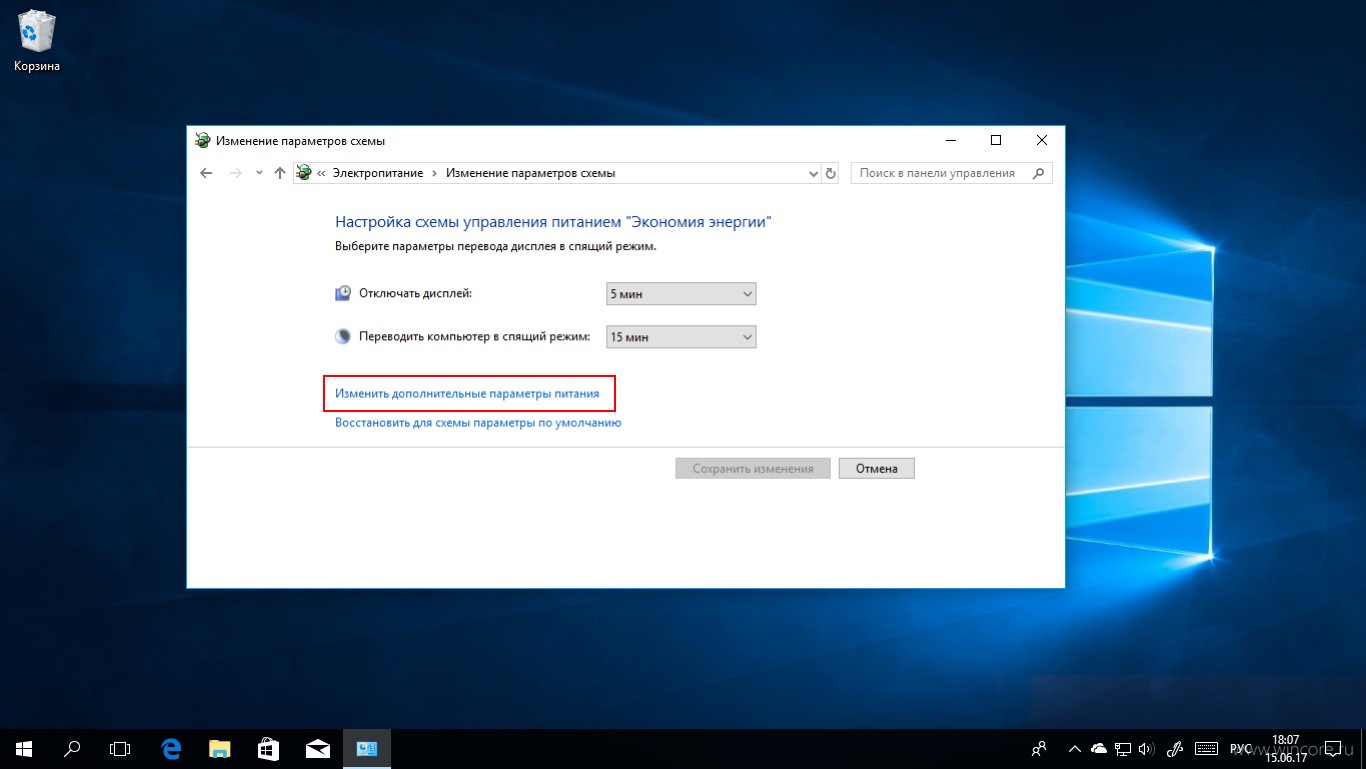Minimize the Изменение параметров схемы window
Image resolution: width=1366 pixels, height=769 pixels.
(x=950, y=141)
